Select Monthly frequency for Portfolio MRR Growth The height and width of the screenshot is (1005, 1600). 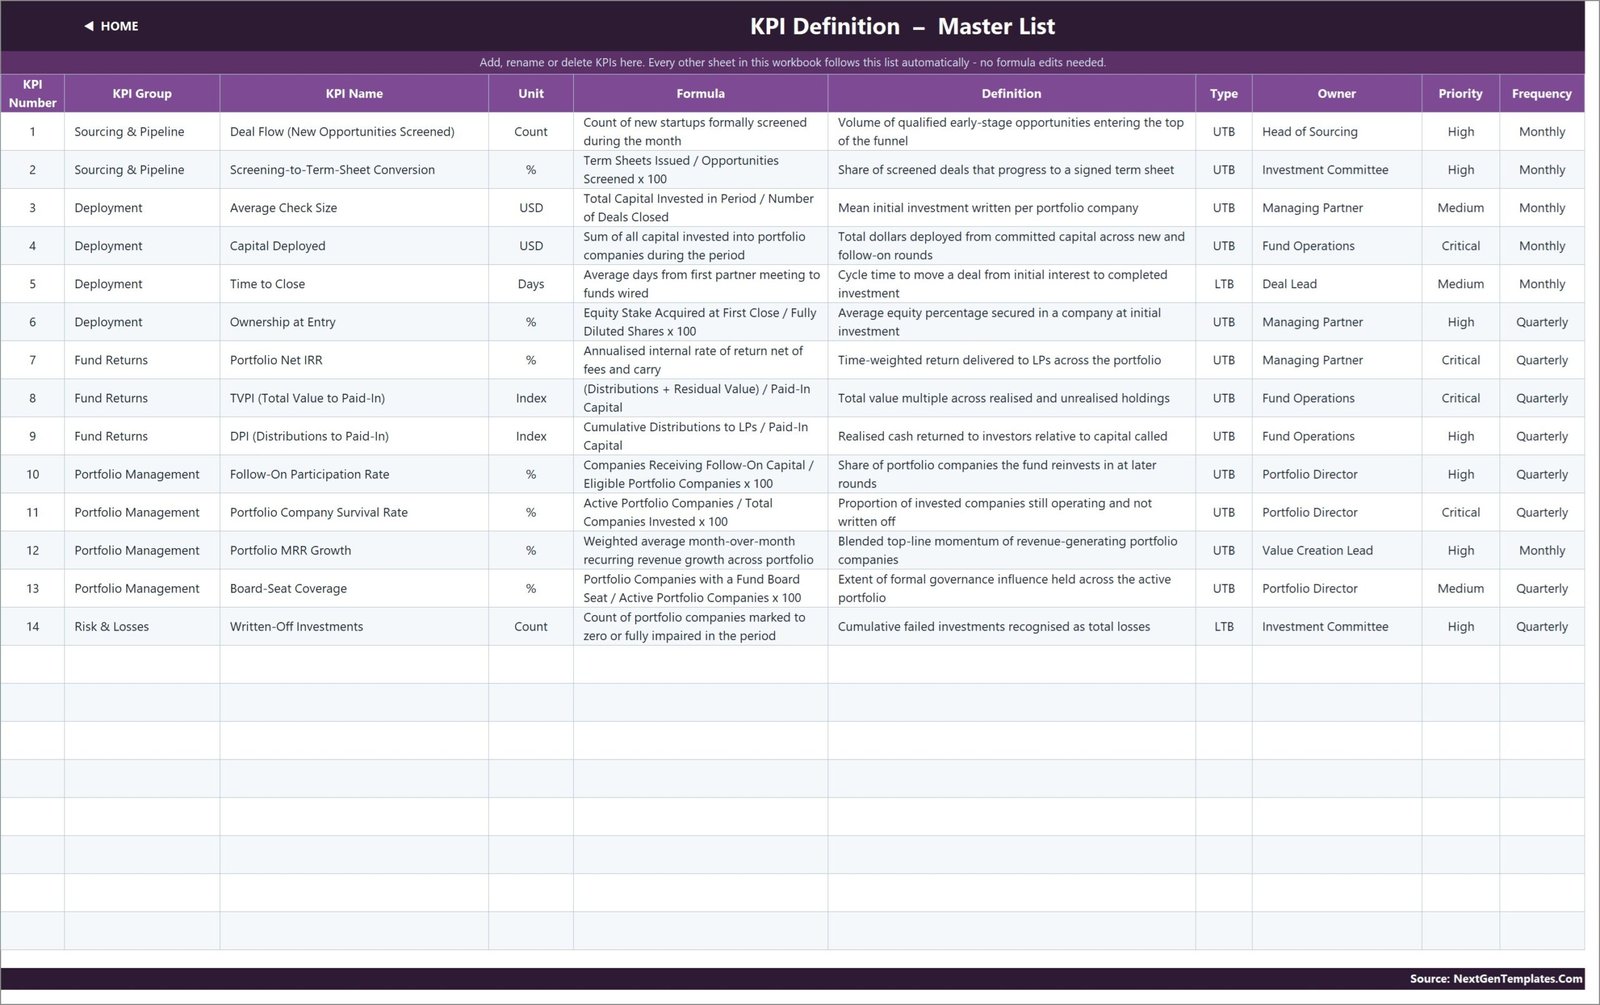click(1542, 550)
